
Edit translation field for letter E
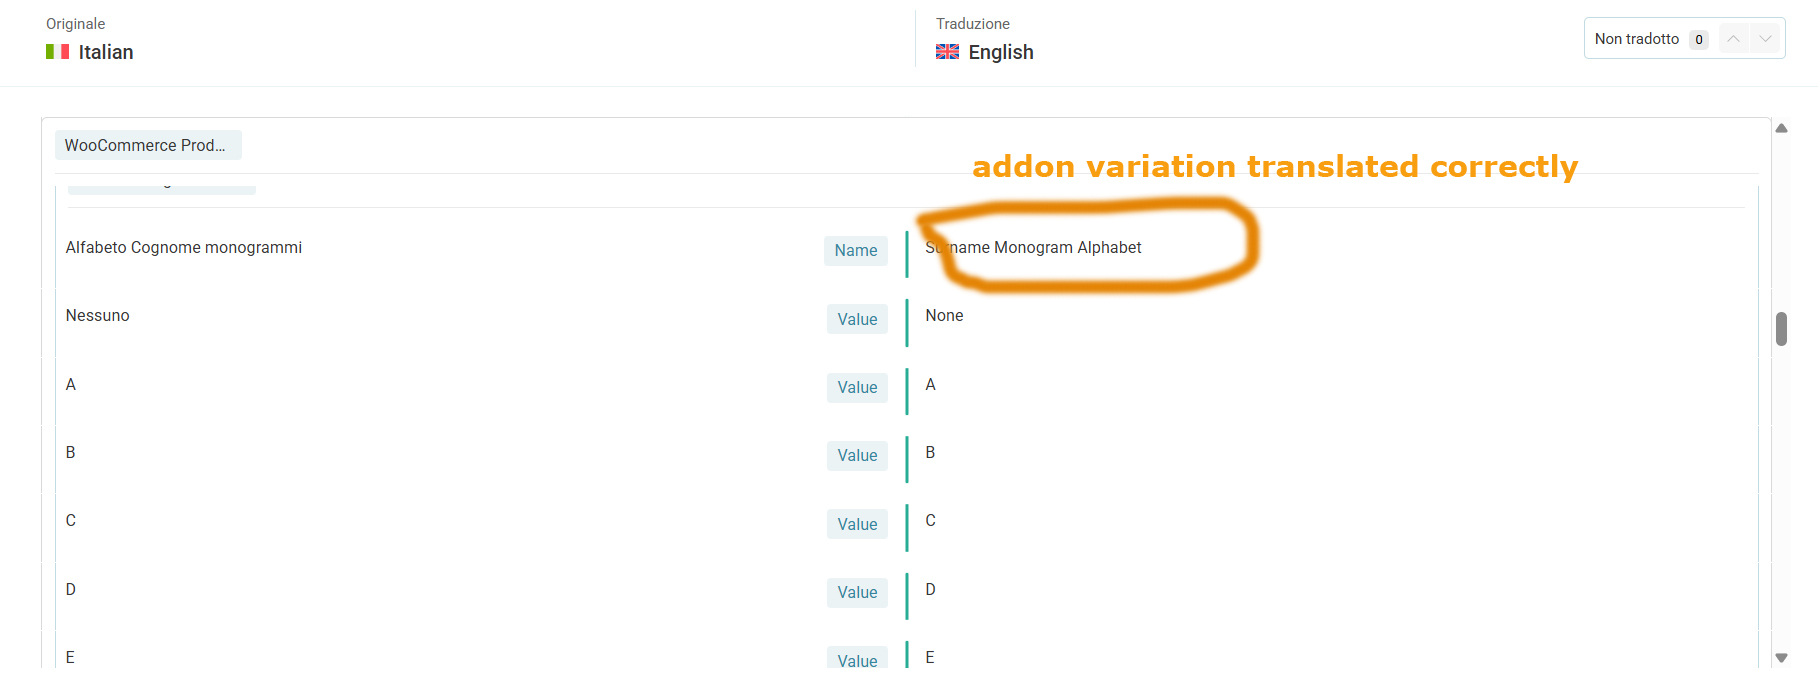pyautogui.click(x=931, y=658)
